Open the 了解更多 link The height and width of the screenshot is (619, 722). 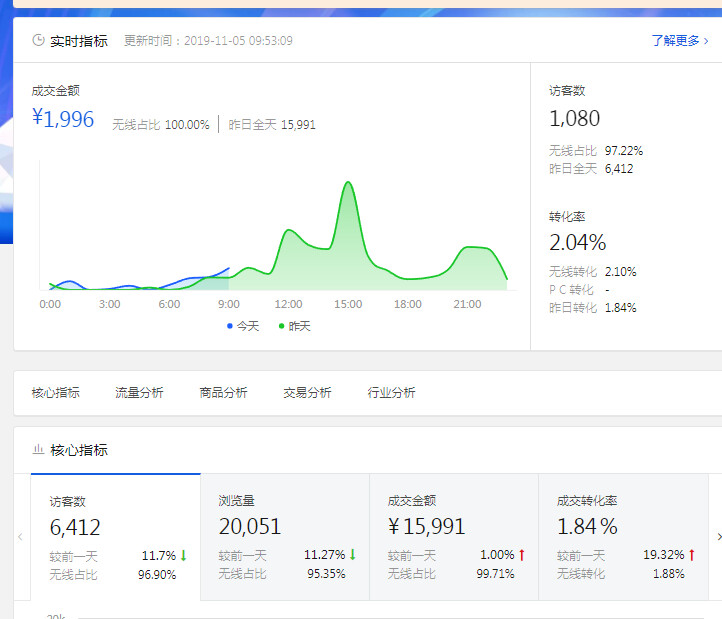(x=679, y=41)
